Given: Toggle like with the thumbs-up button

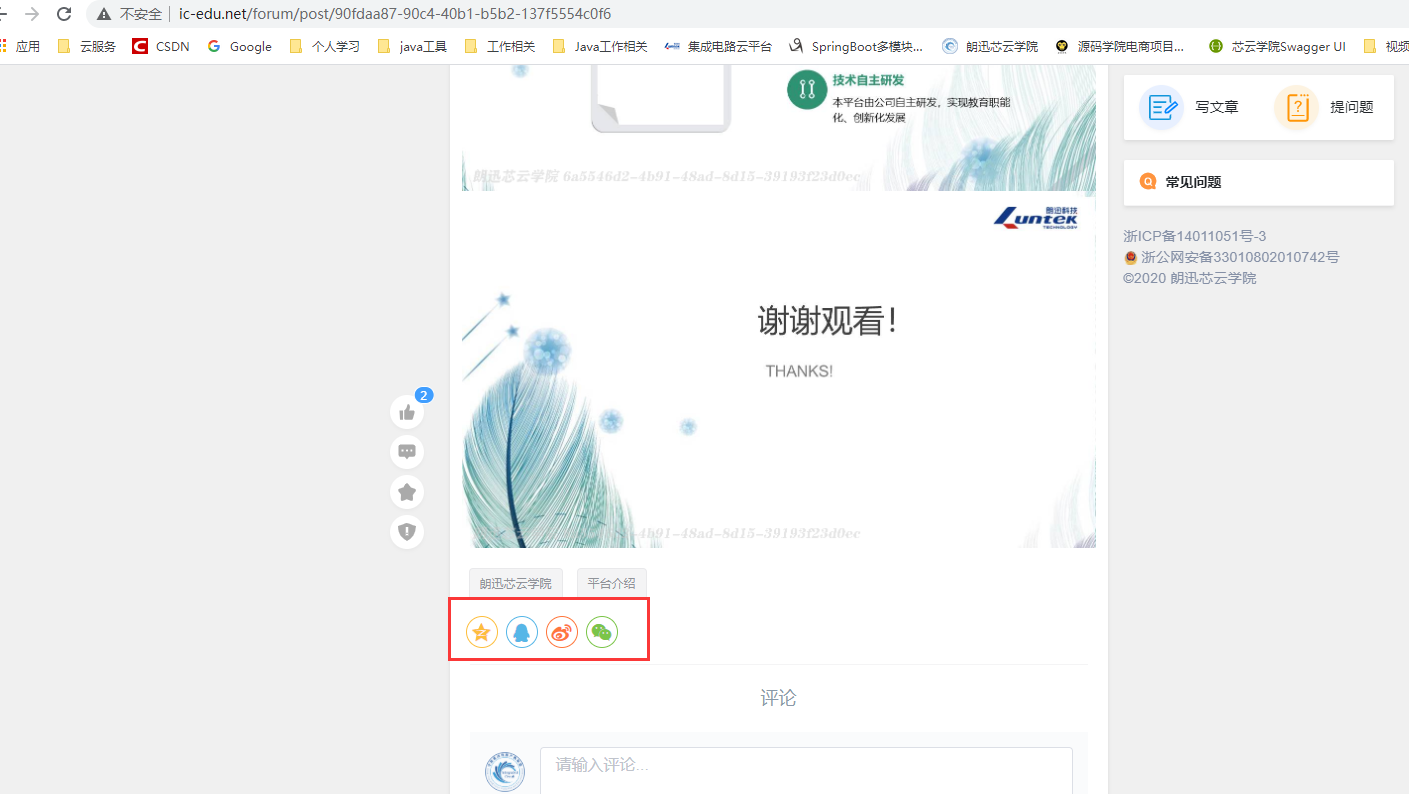Looking at the screenshot, I should coord(407,412).
